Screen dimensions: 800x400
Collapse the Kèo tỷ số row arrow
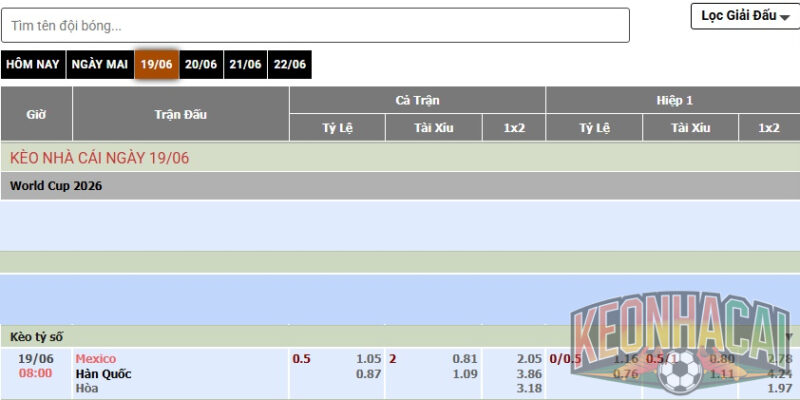[x=789, y=337]
